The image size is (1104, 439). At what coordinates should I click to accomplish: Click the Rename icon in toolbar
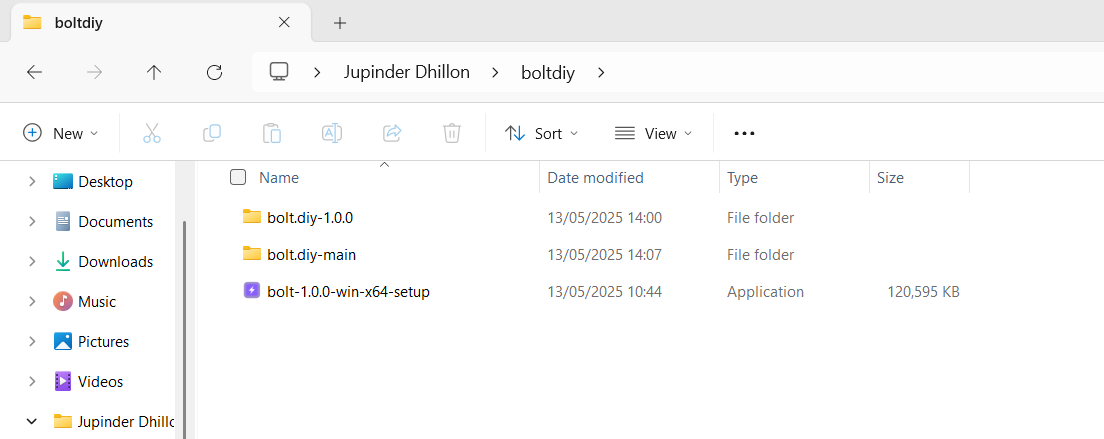pos(332,133)
